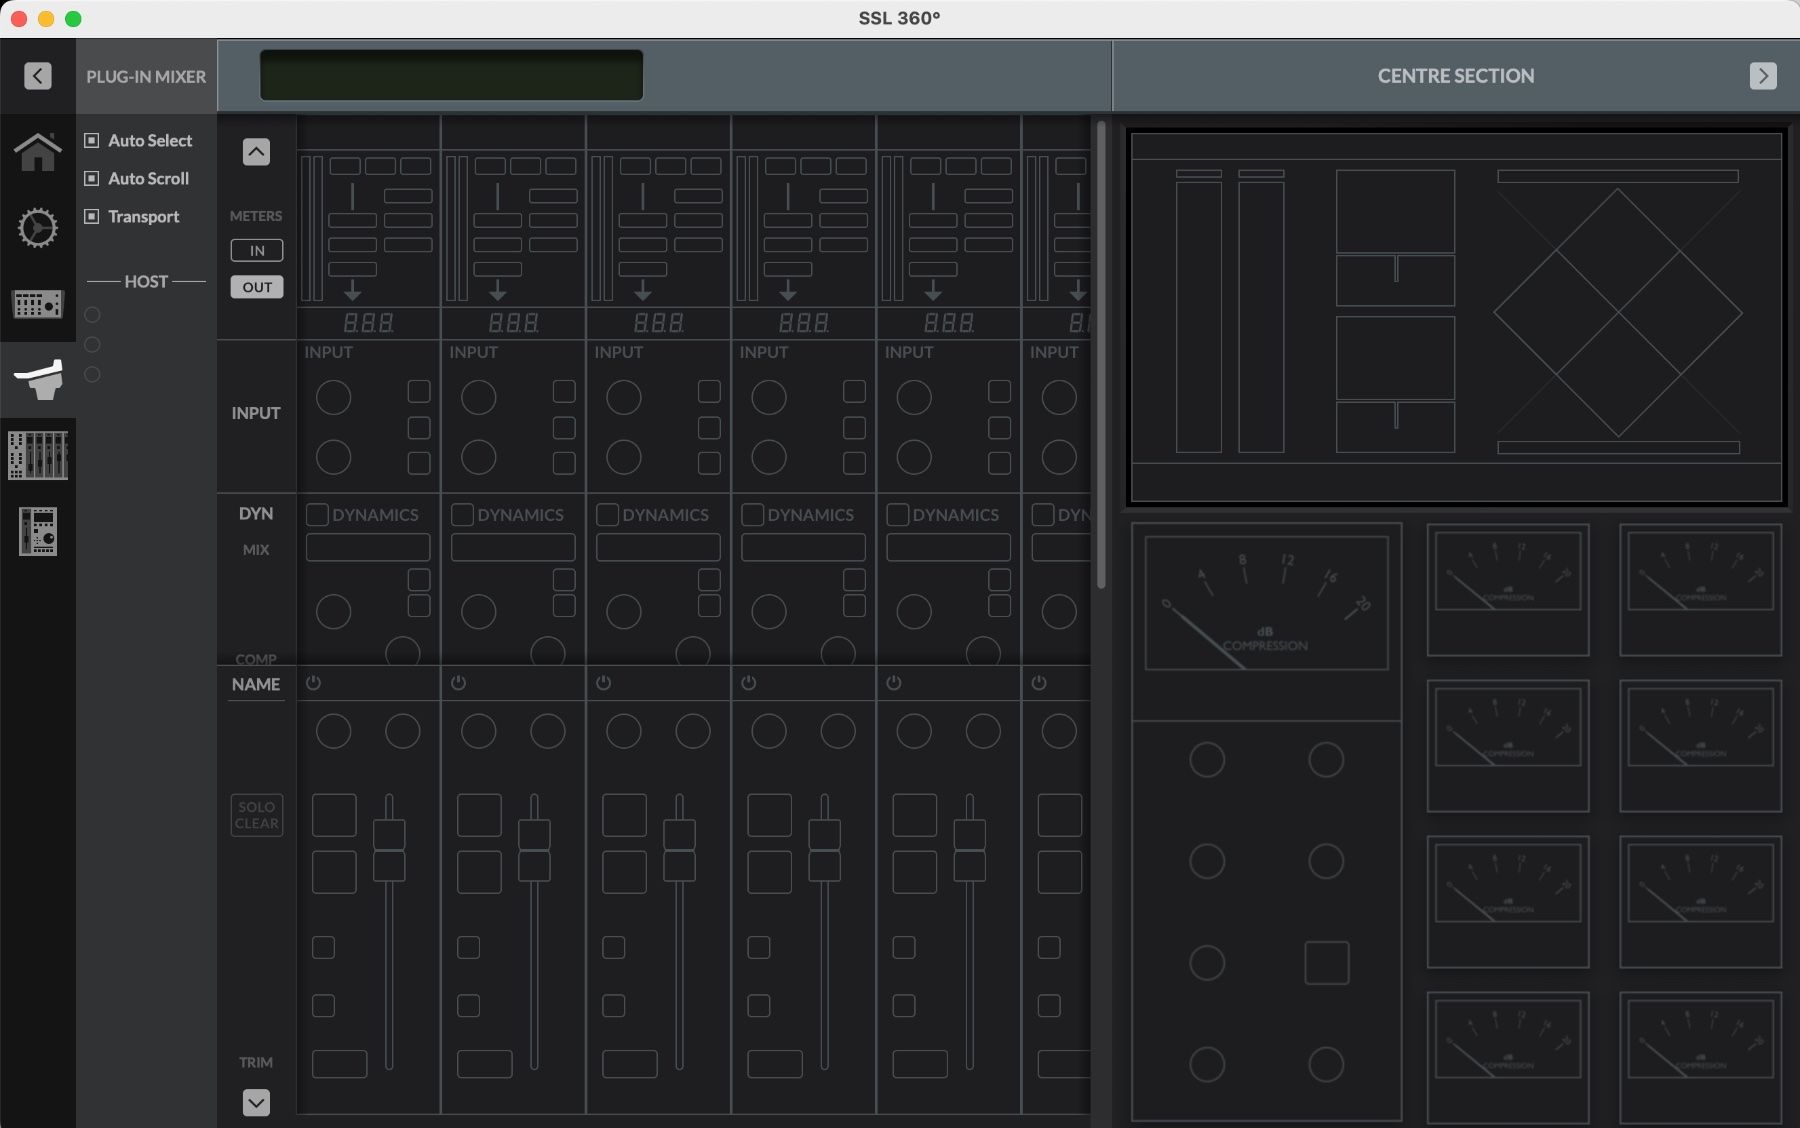Viewport: 1800px width, 1128px height.
Task: Click the down arrow in first channel routing
Action: click(352, 291)
